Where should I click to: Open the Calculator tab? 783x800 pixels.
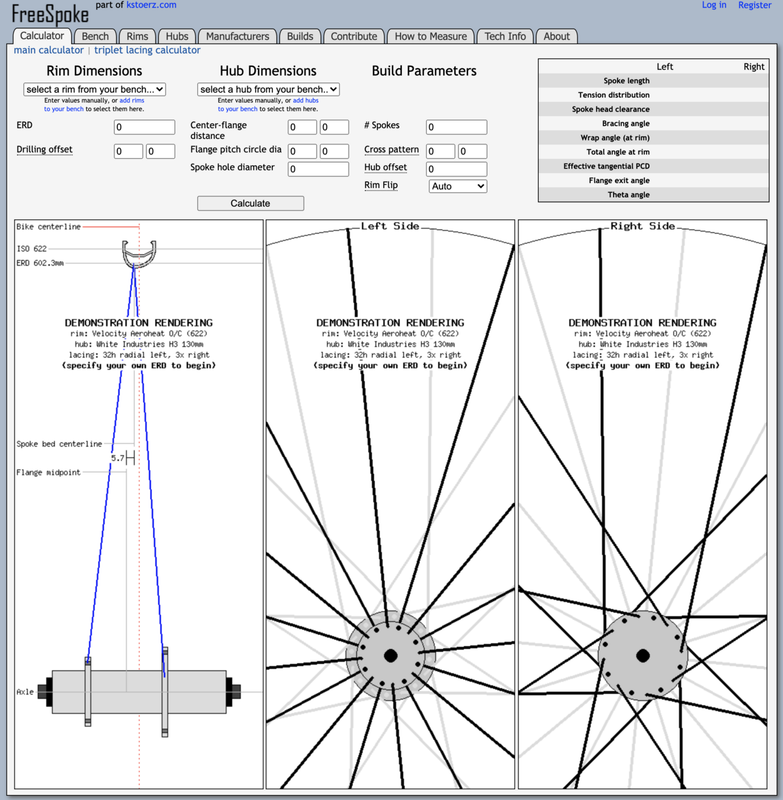(x=42, y=36)
